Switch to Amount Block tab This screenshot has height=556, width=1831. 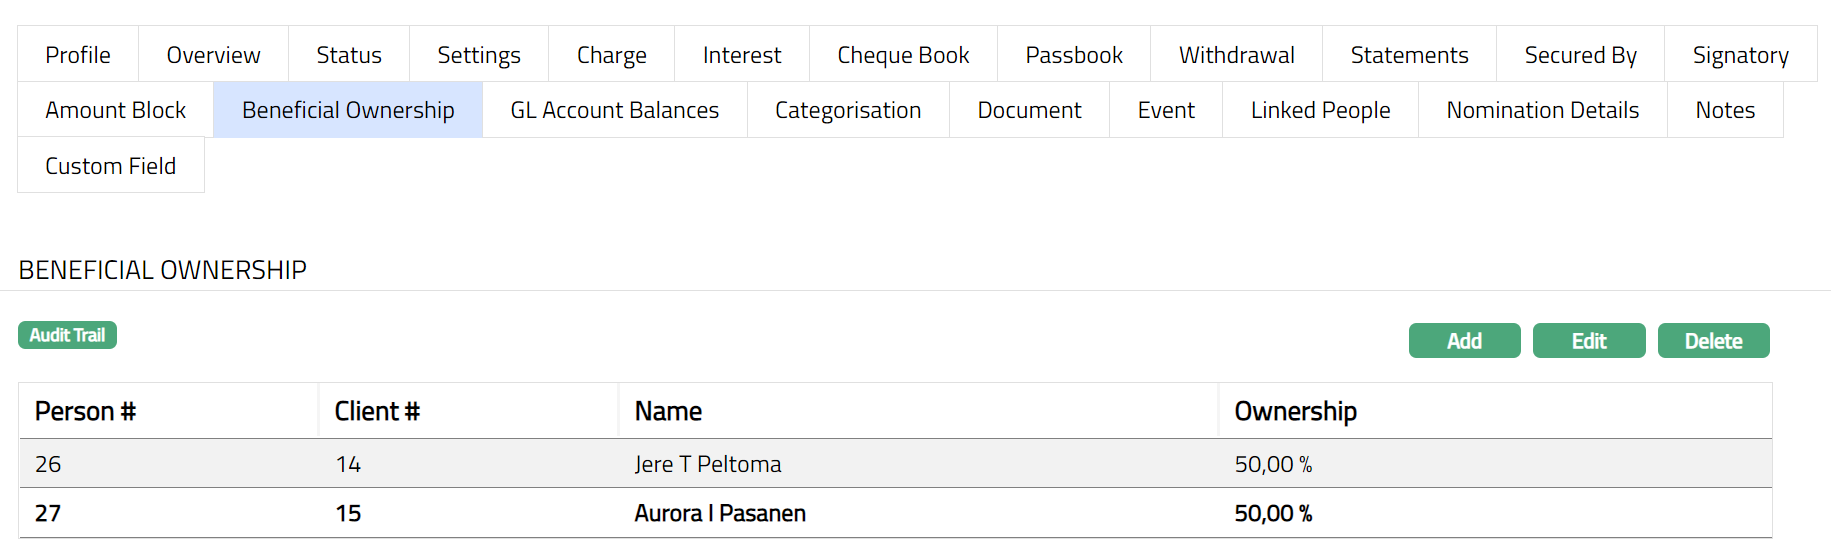[x=116, y=110]
